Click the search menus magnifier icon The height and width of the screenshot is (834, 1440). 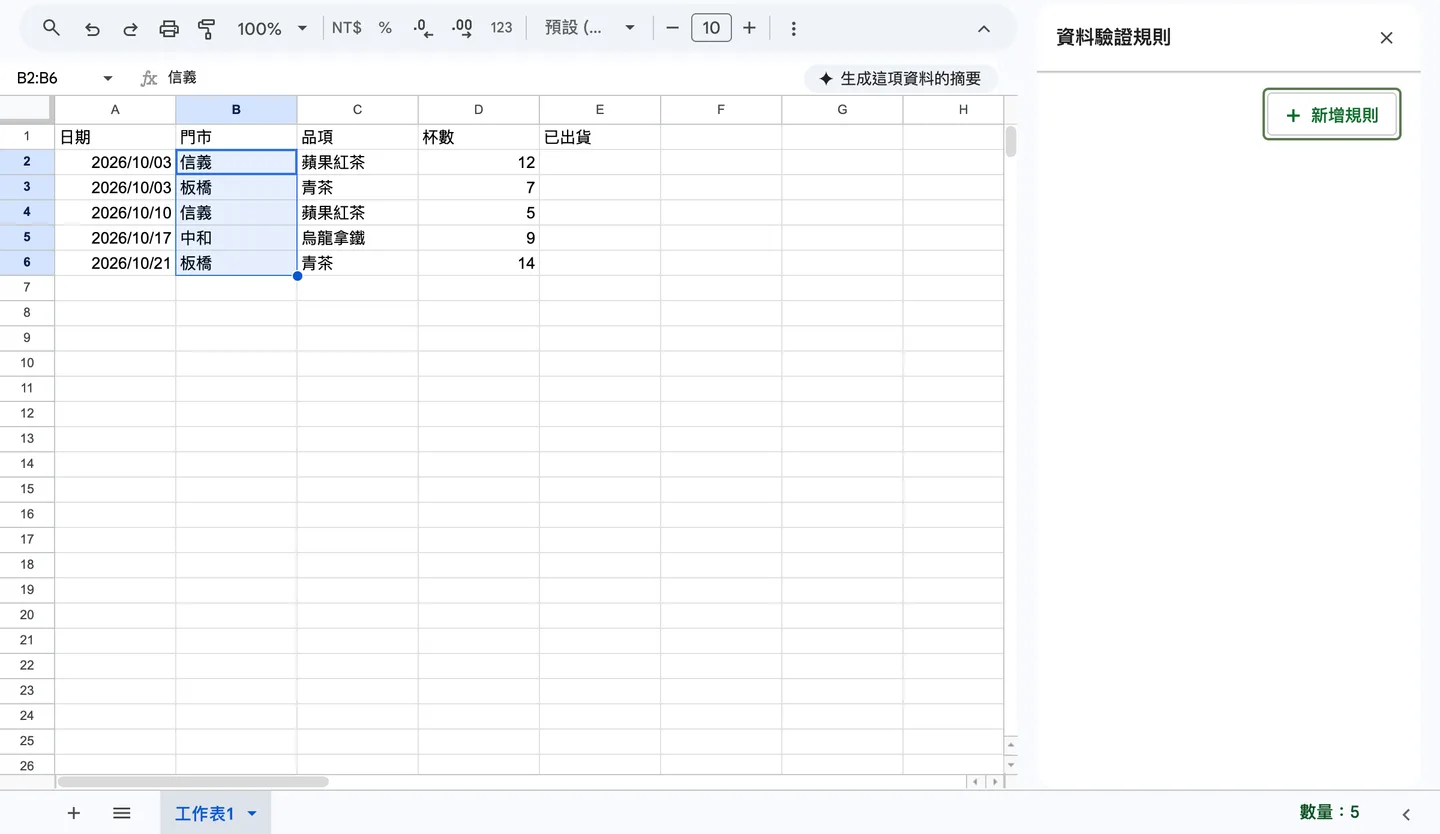pyautogui.click(x=51, y=28)
